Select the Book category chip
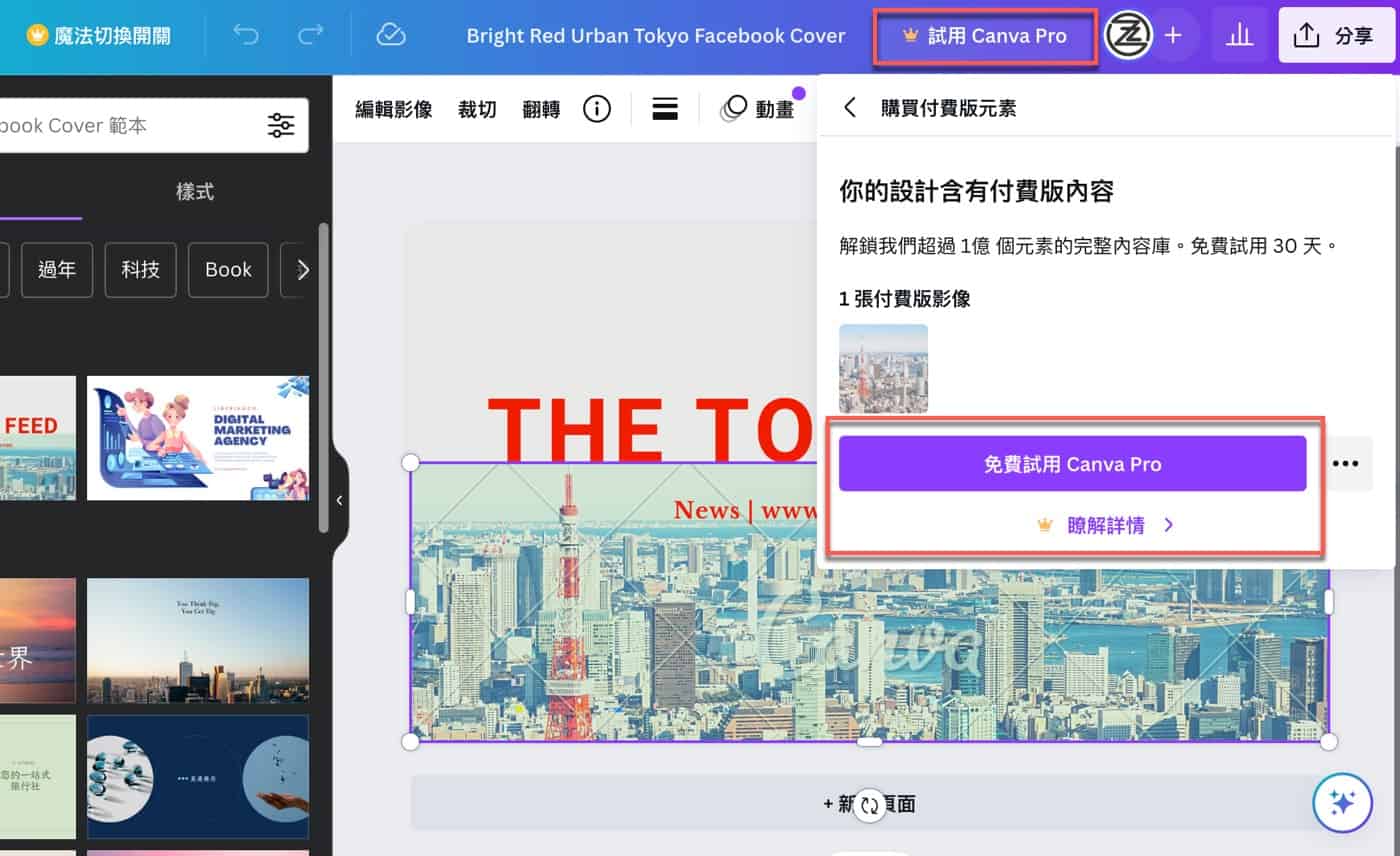1400x856 pixels. click(228, 270)
